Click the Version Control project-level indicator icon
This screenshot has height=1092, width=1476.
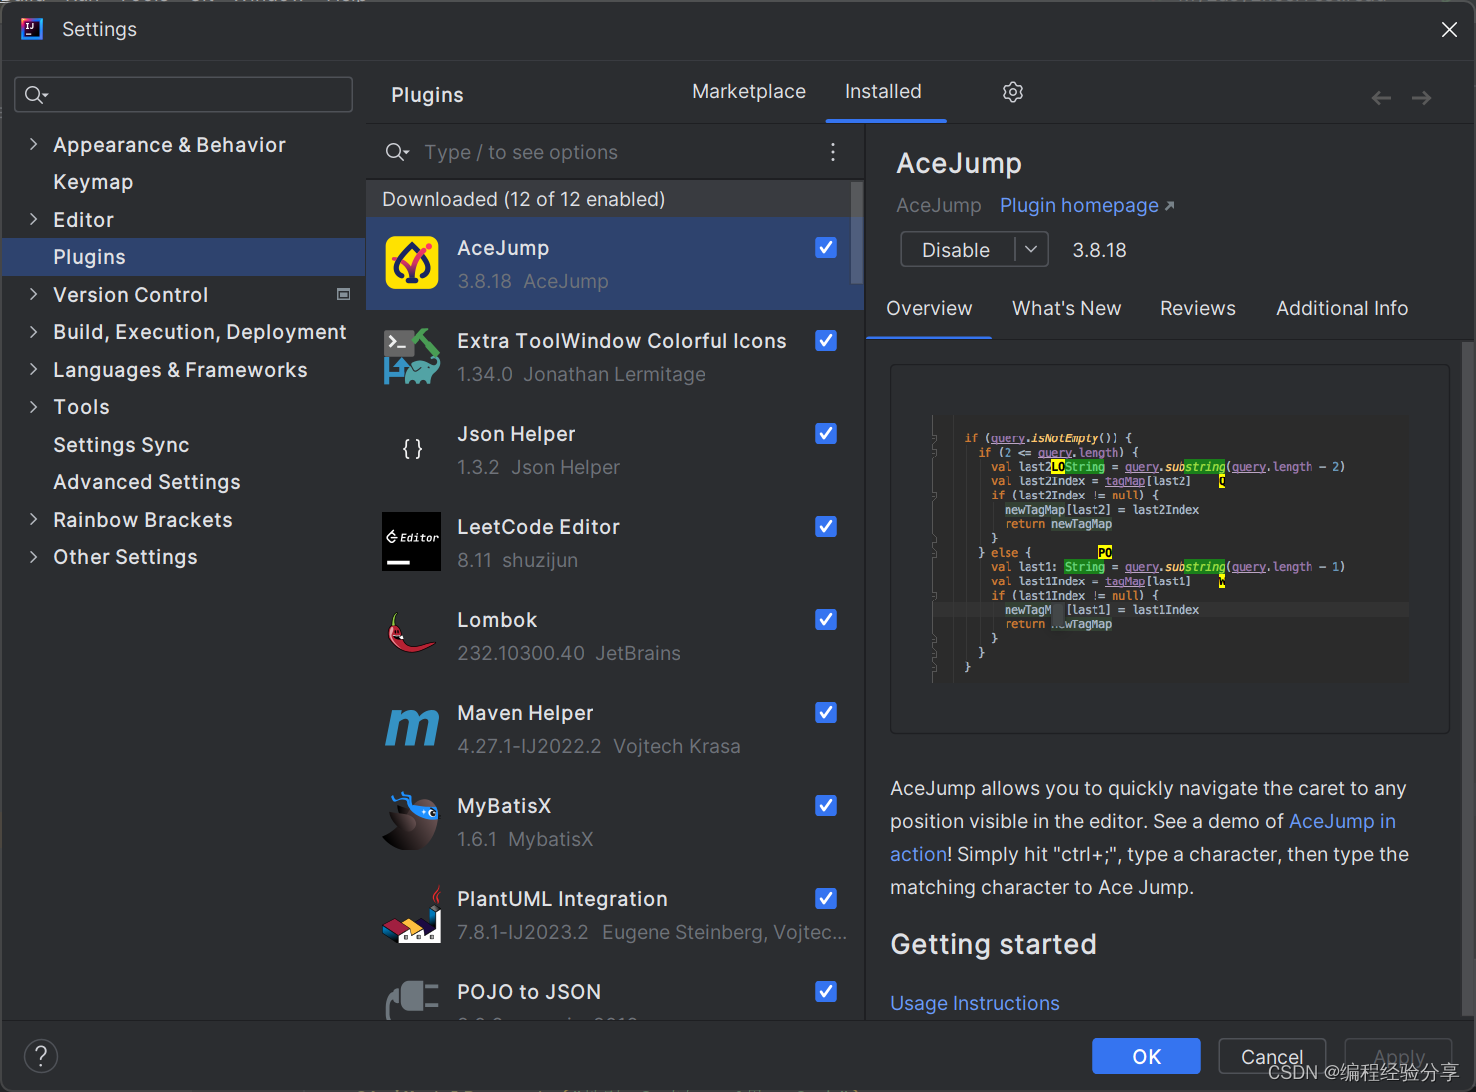tap(343, 294)
